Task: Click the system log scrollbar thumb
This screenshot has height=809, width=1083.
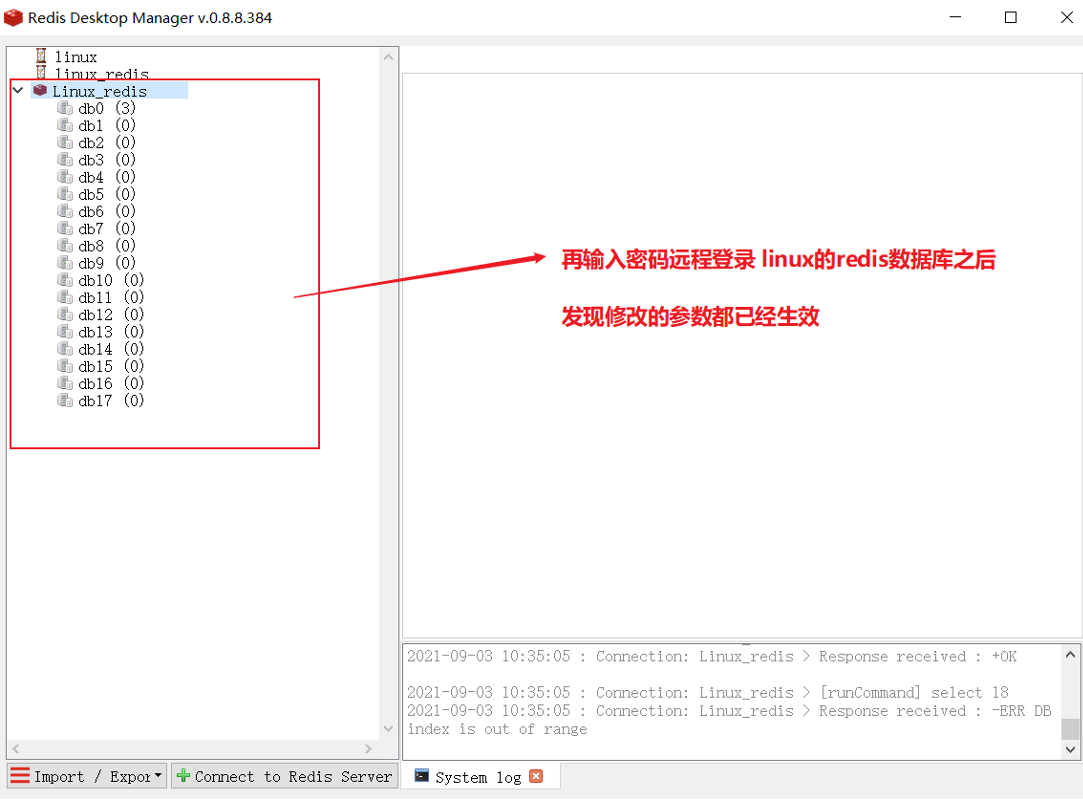Action: [1071, 730]
